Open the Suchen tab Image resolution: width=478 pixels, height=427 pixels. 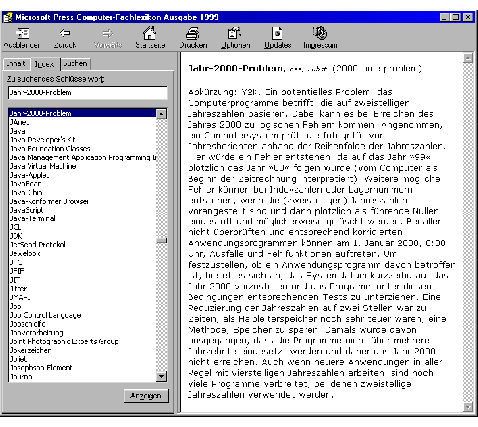pyautogui.click(x=75, y=63)
